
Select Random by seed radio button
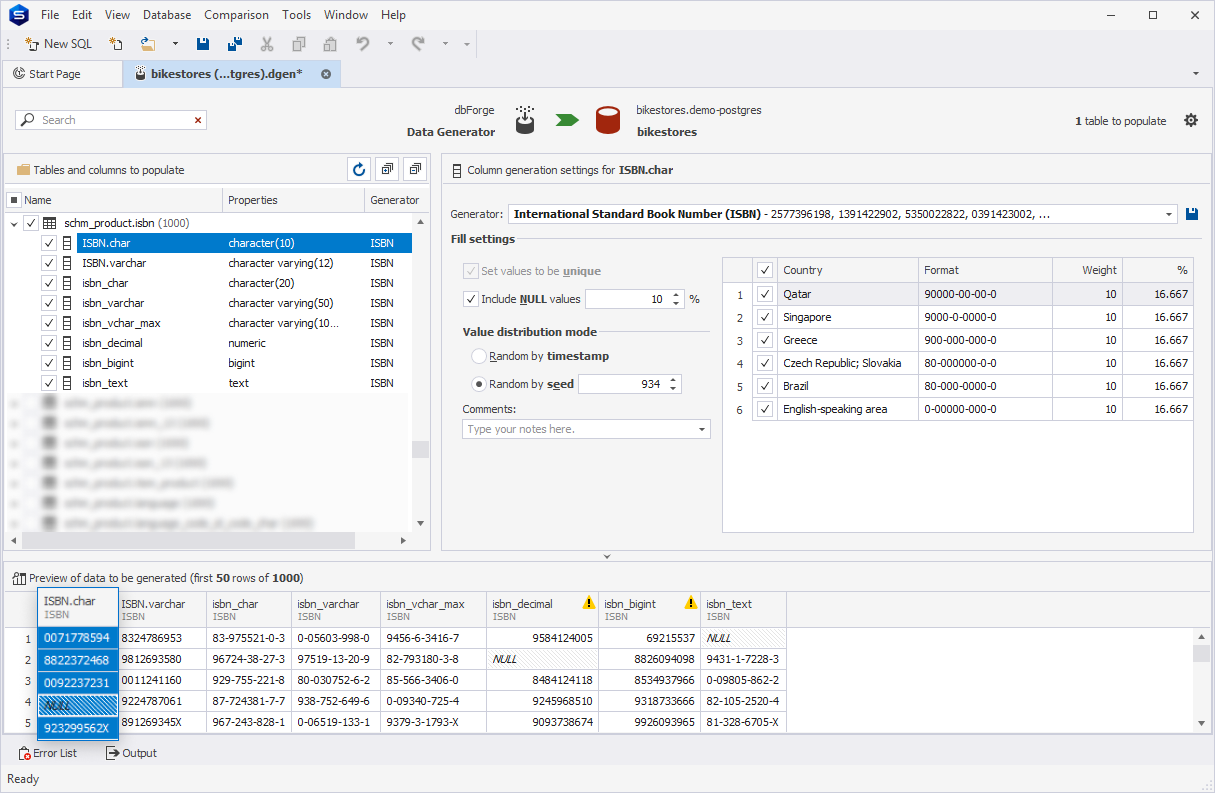(479, 384)
